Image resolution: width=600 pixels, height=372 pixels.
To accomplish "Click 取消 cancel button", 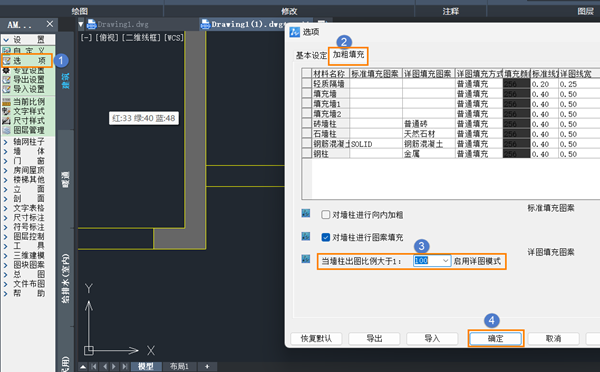I will click(x=553, y=339).
